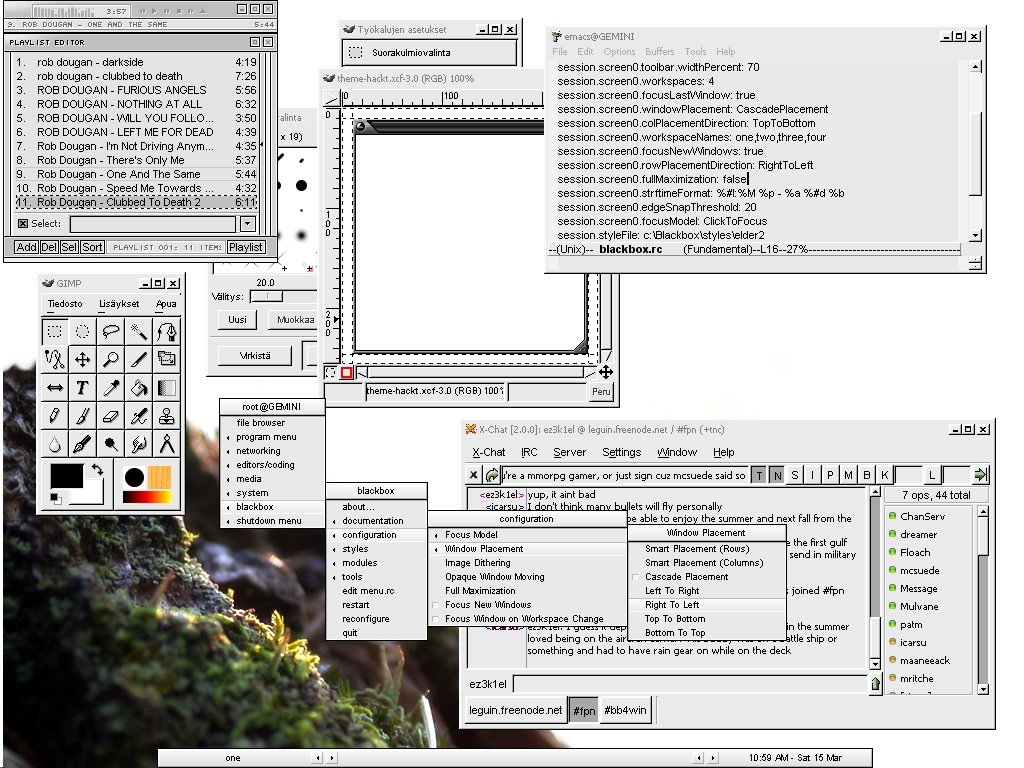The height and width of the screenshot is (768, 1024).
Task: Toggle X-Chat M channel mode button
Action: [x=848, y=475]
